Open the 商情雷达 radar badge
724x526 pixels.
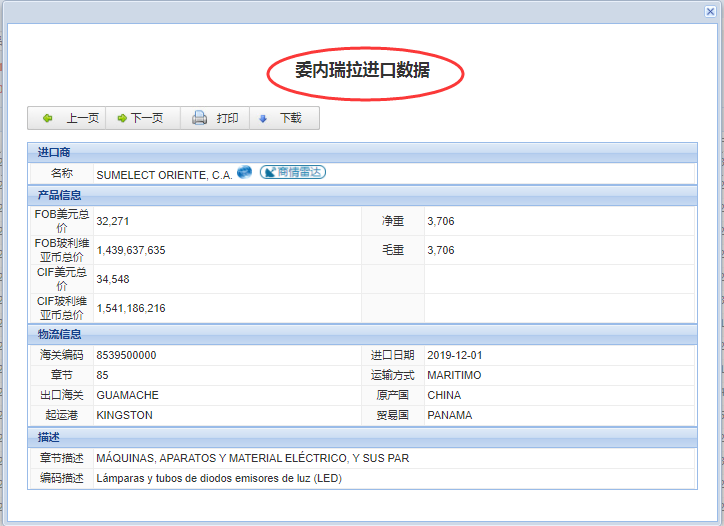coord(293,173)
